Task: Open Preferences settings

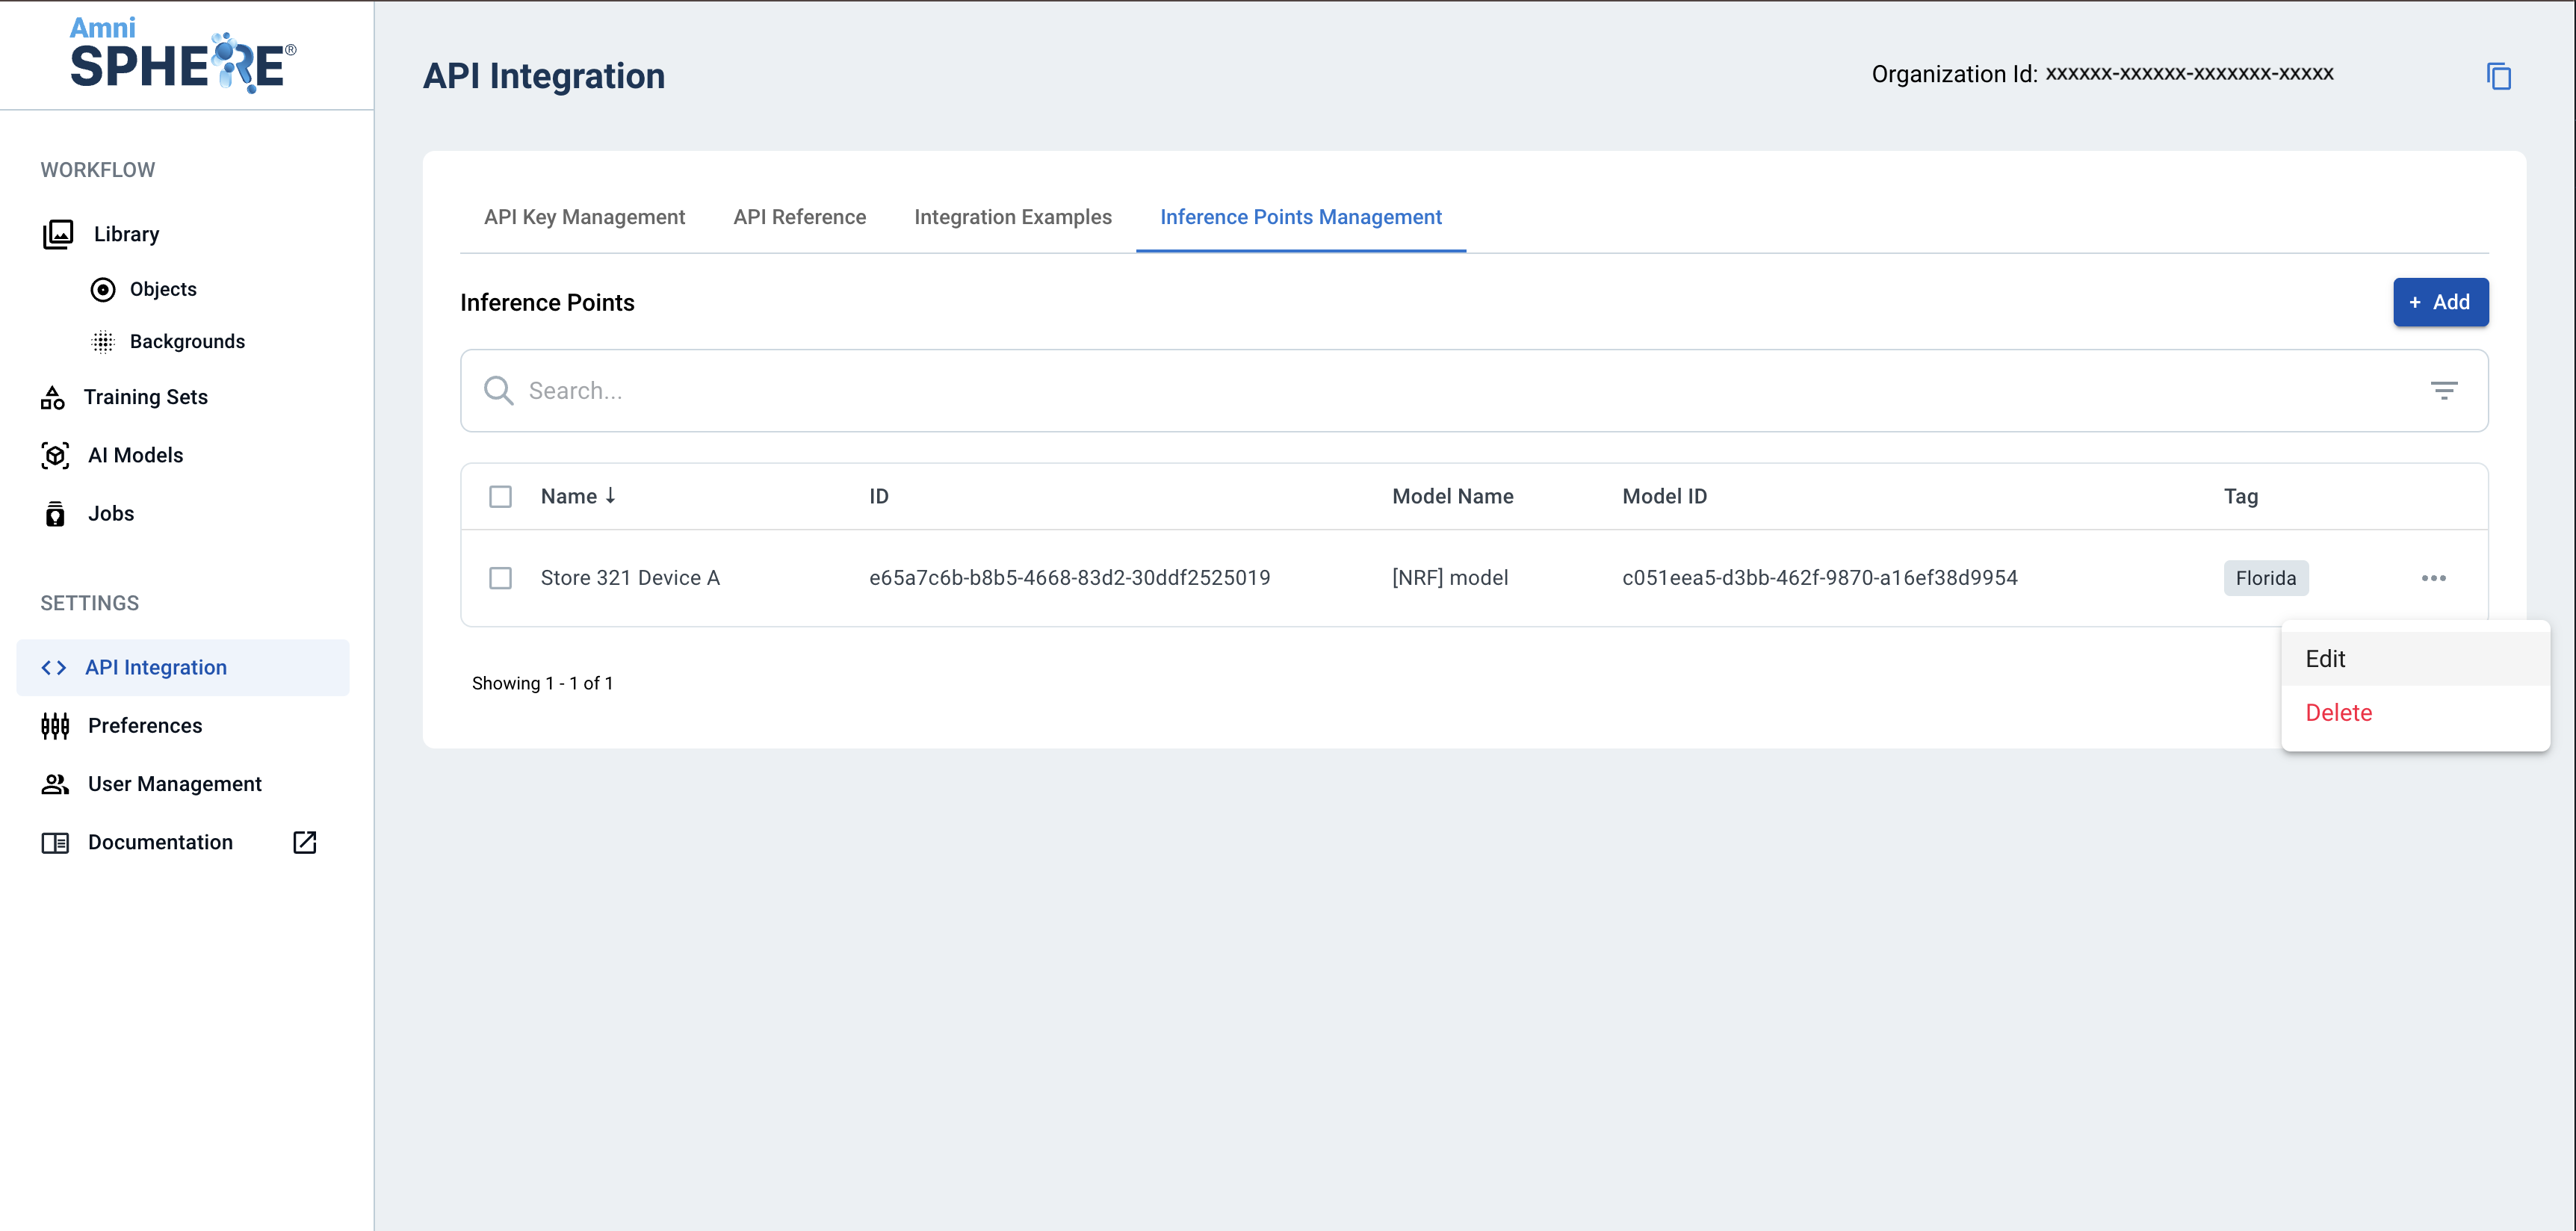Action: [x=145, y=726]
